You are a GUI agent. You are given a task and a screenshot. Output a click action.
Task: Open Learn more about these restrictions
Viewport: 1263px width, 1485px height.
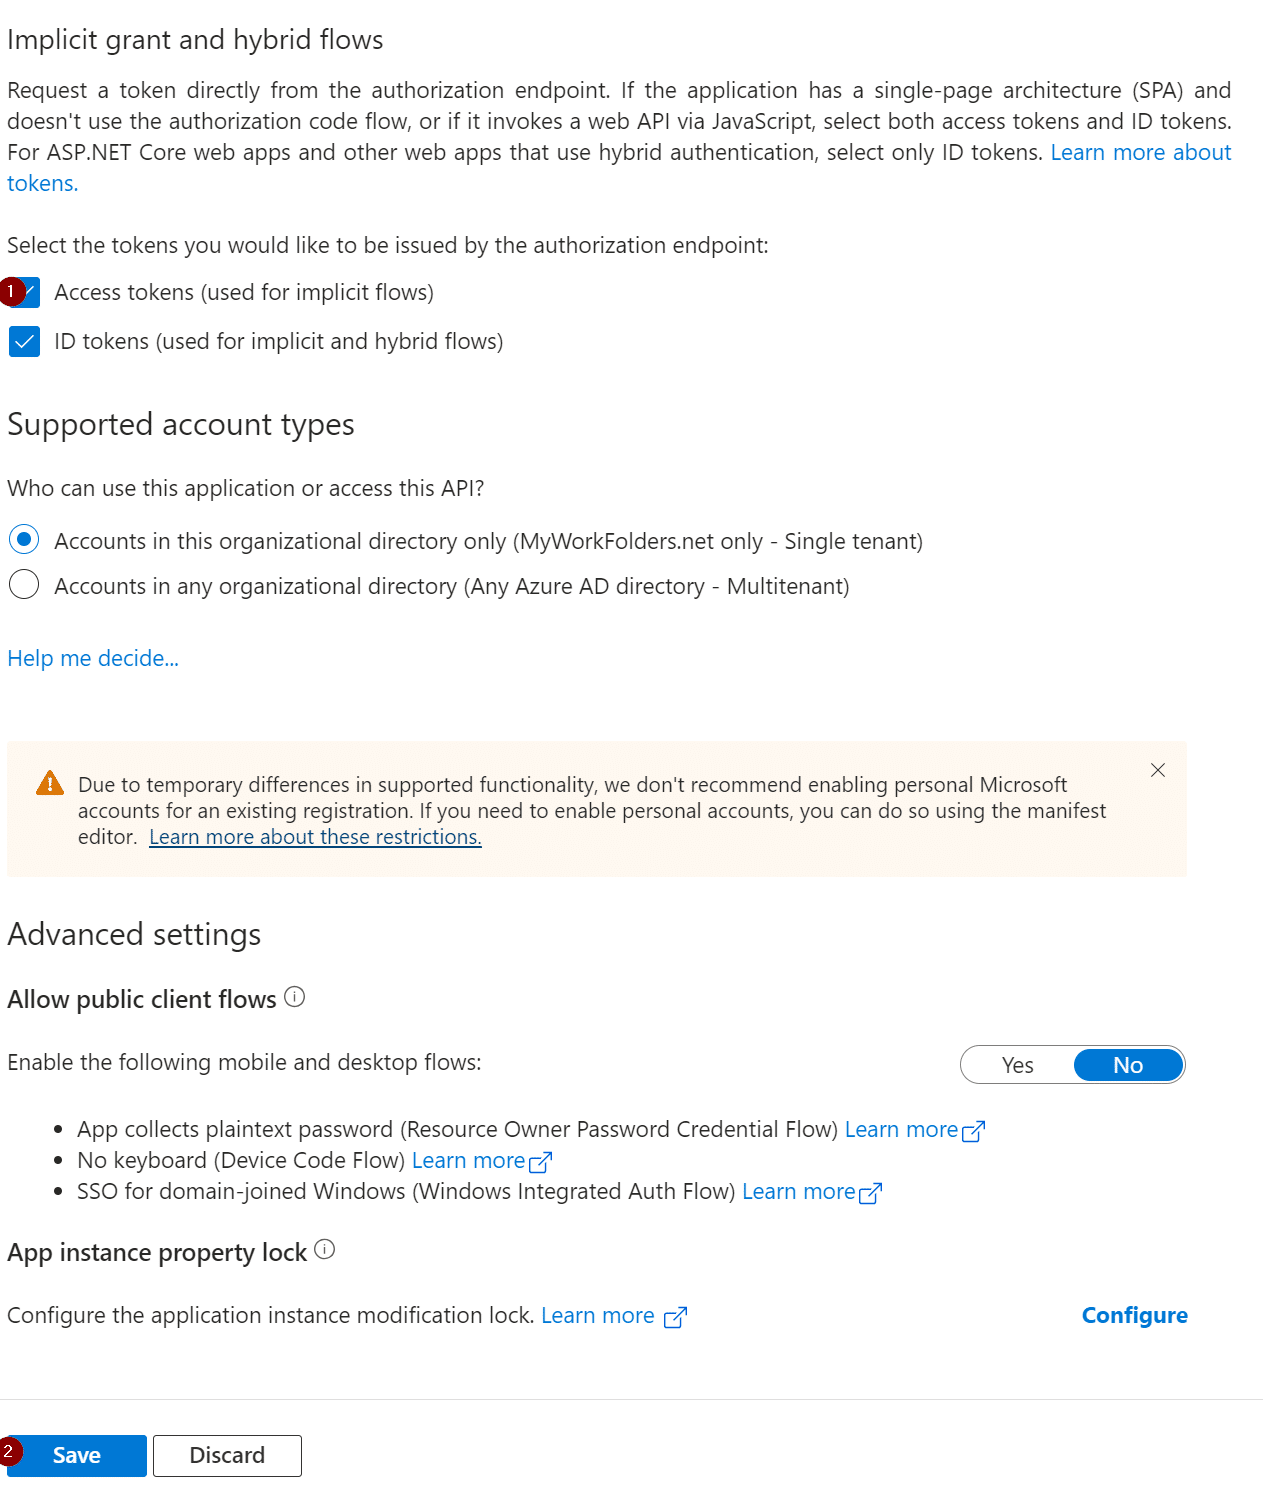314,837
